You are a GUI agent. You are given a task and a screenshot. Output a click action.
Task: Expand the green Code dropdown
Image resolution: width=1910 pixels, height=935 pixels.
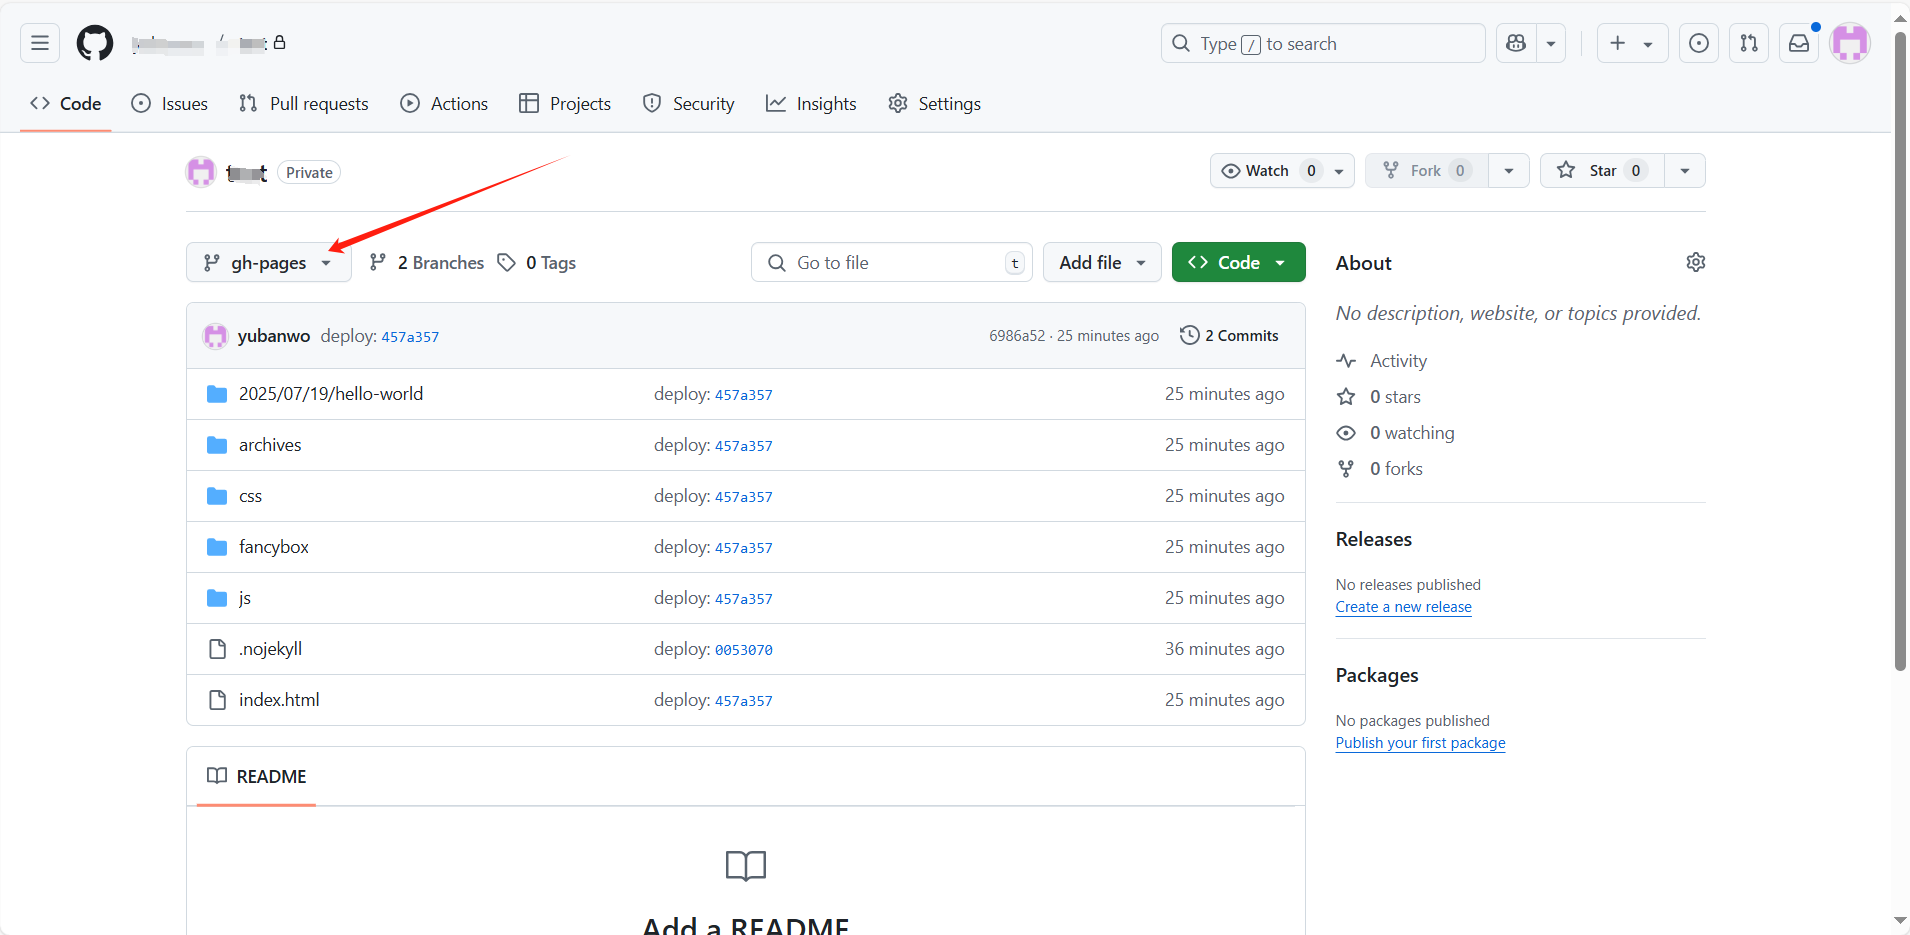(1238, 262)
